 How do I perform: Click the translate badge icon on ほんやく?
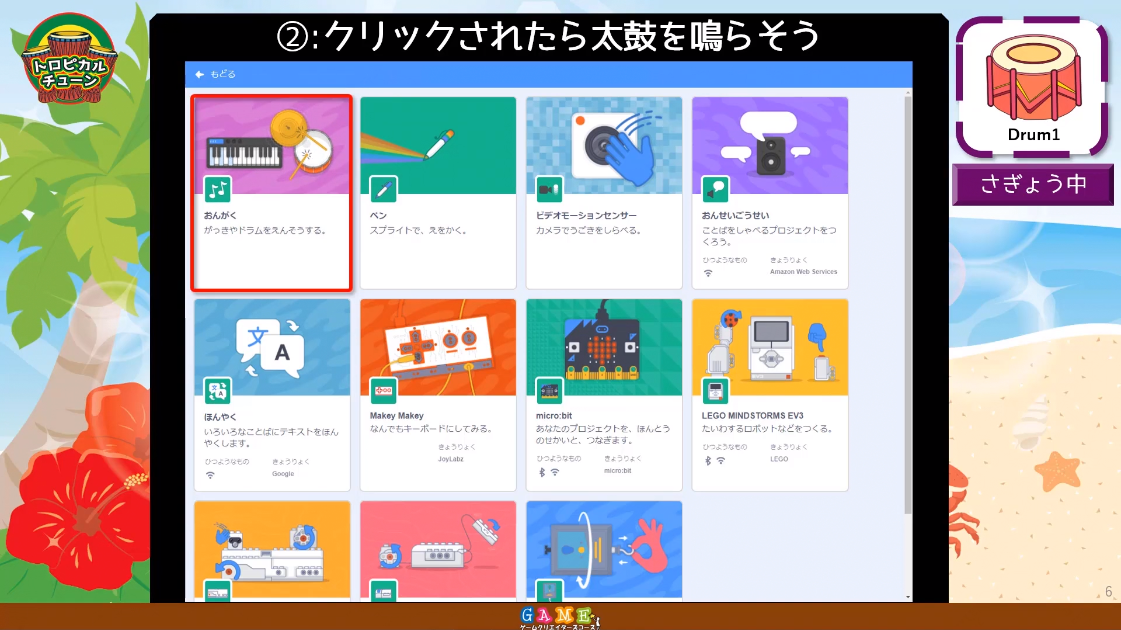point(217,391)
